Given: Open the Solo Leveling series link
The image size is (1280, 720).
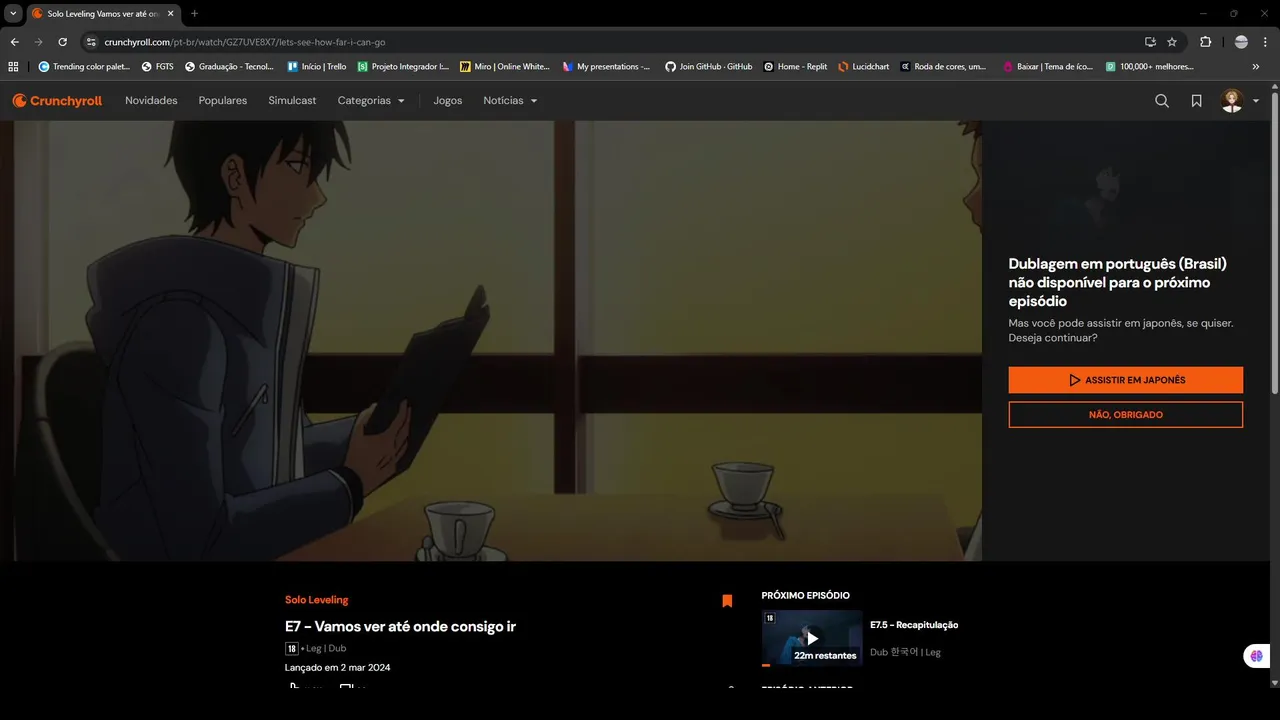Looking at the screenshot, I should (x=317, y=600).
